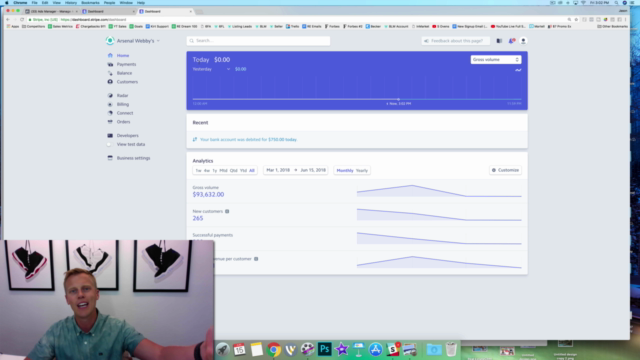This screenshot has width=640, height=360.
Task: Open the notifications bell icon
Action: [x=511, y=41]
